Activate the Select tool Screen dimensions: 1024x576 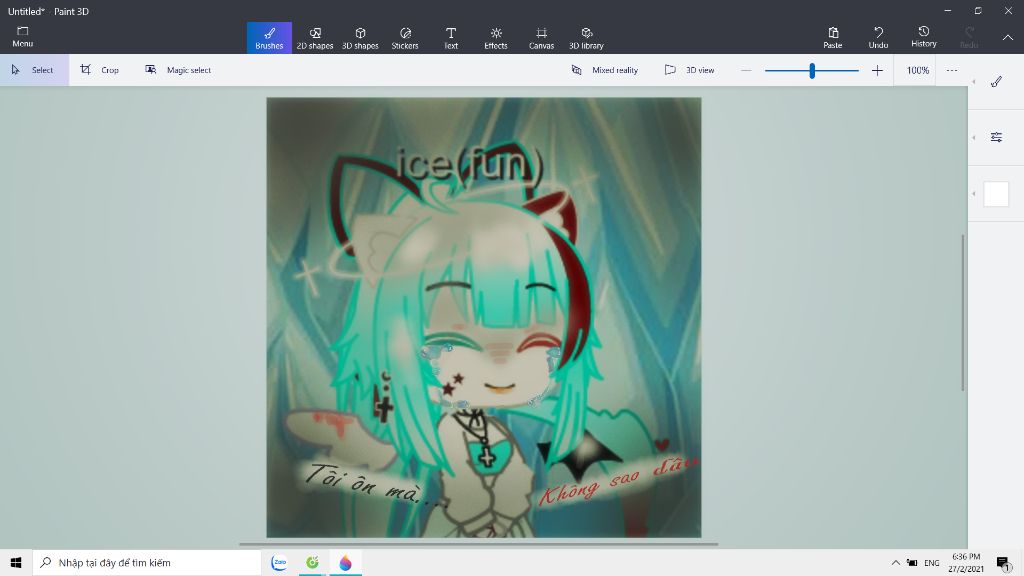point(34,70)
